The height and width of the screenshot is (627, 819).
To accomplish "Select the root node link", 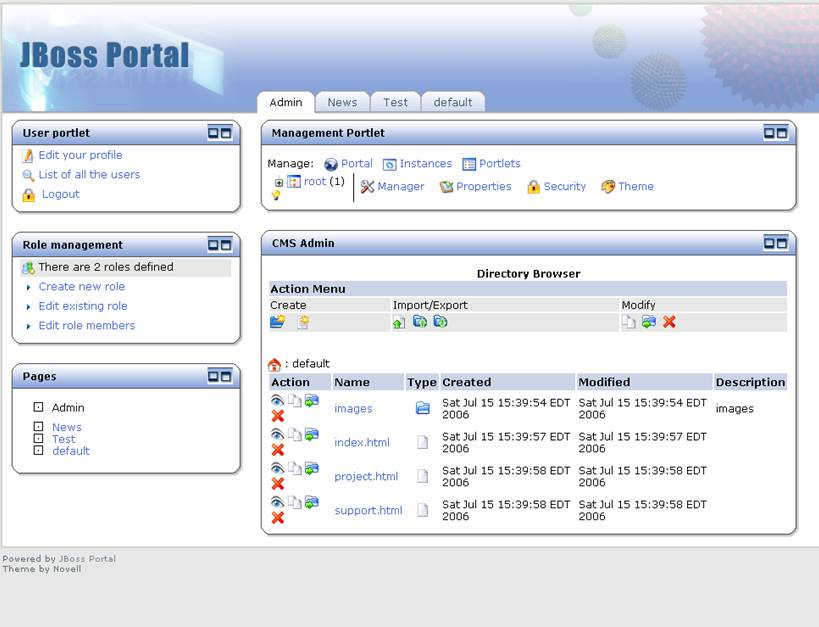I will point(315,181).
